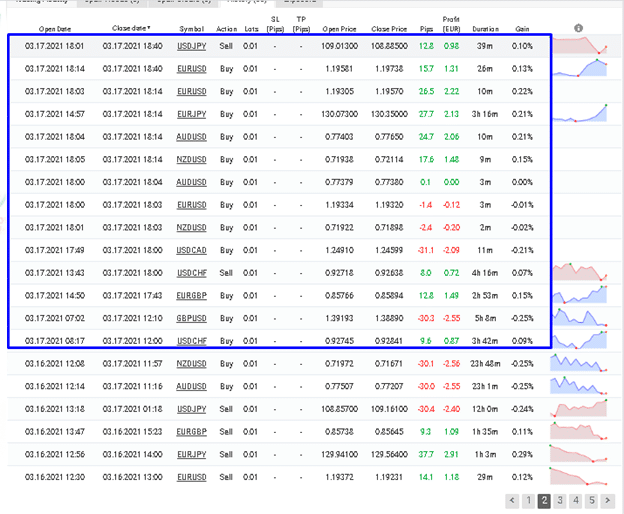
Task: View sparkline chart for EURJPY 1h 3m trade
Action: pos(579,454)
